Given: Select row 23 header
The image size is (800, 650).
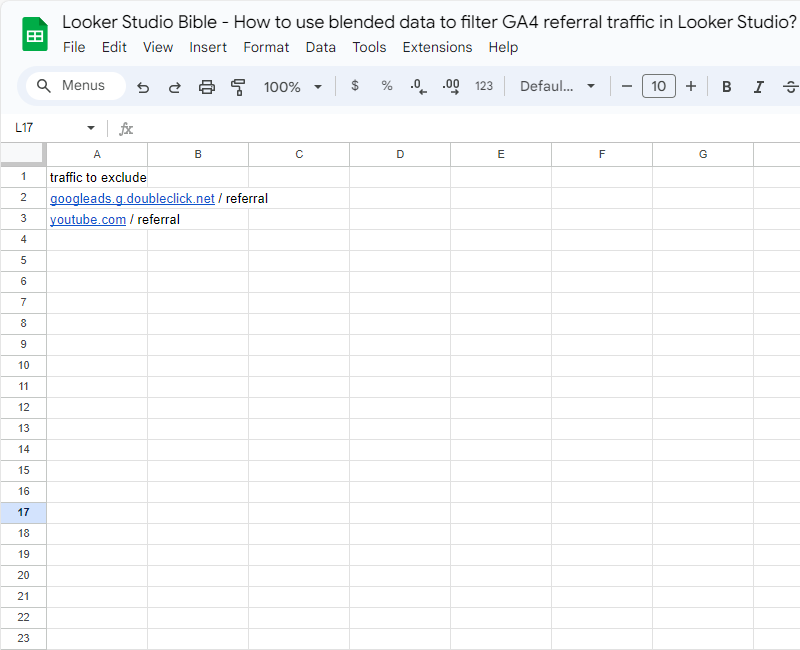Looking at the screenshot, I should point(23,638).
